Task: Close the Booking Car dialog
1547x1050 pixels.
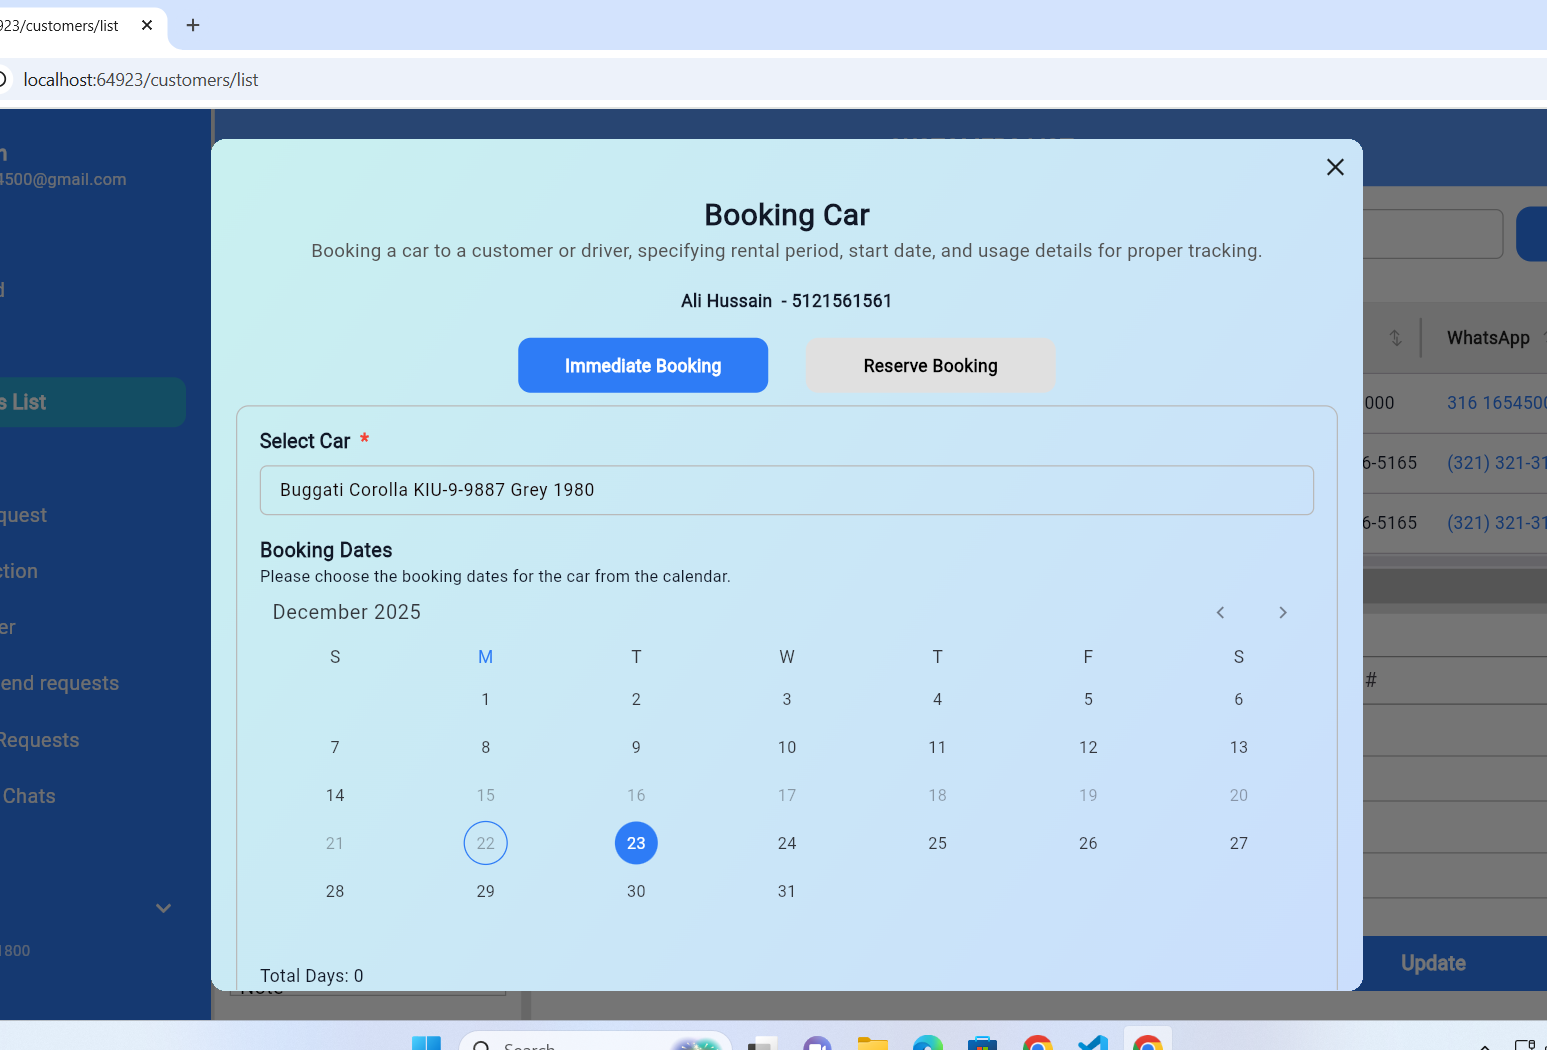Action: coord(1334,167)
